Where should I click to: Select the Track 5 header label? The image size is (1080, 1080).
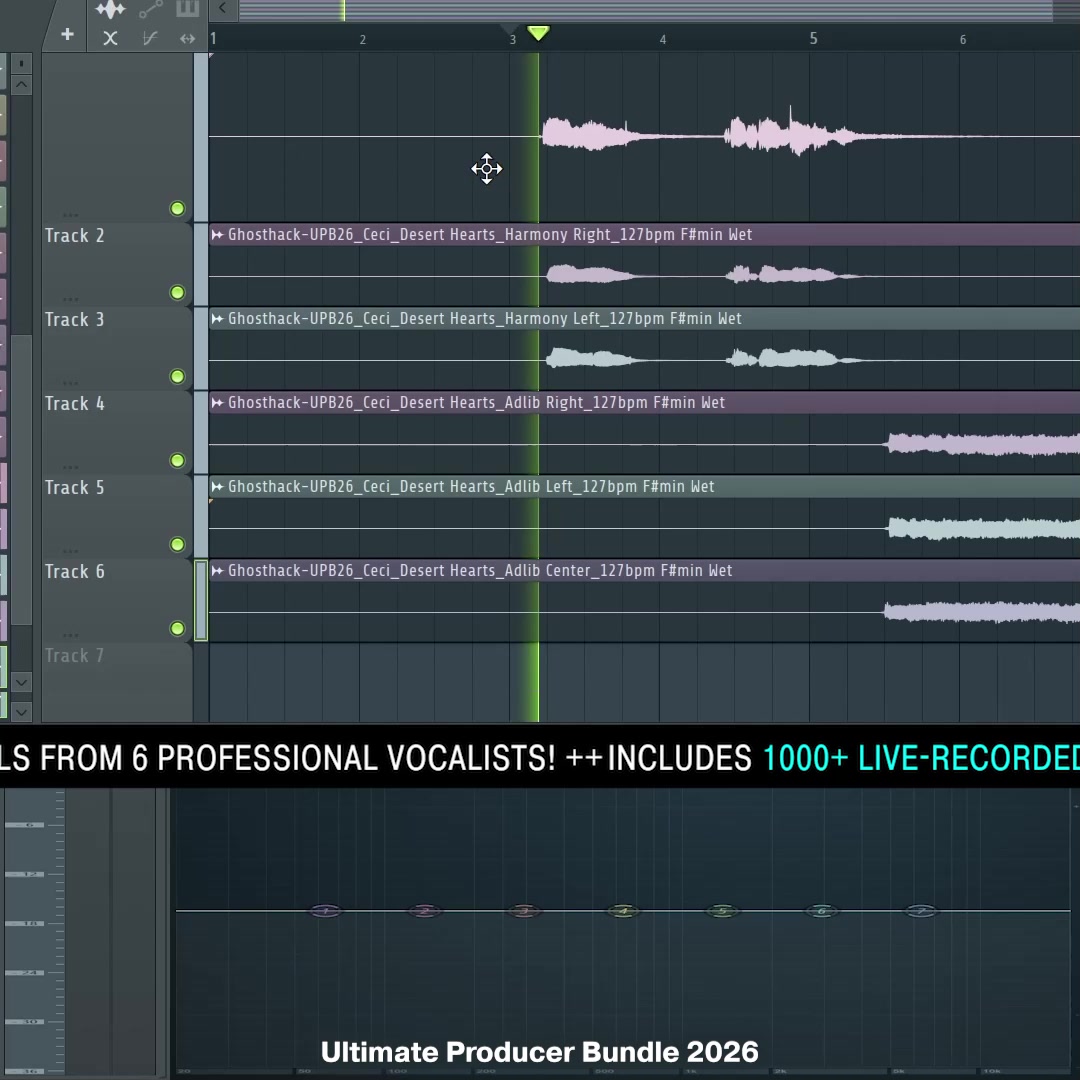(74, 488)
